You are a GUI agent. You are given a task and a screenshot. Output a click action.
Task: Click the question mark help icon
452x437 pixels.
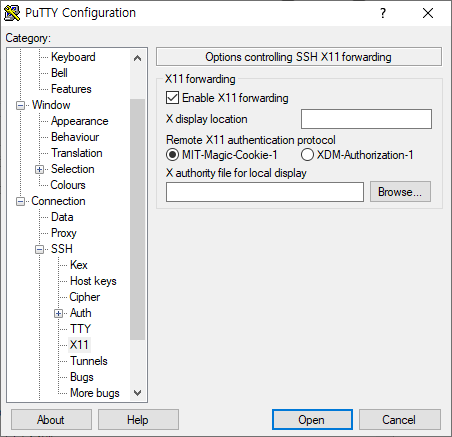pyautogui.click(x=383, y=13)
